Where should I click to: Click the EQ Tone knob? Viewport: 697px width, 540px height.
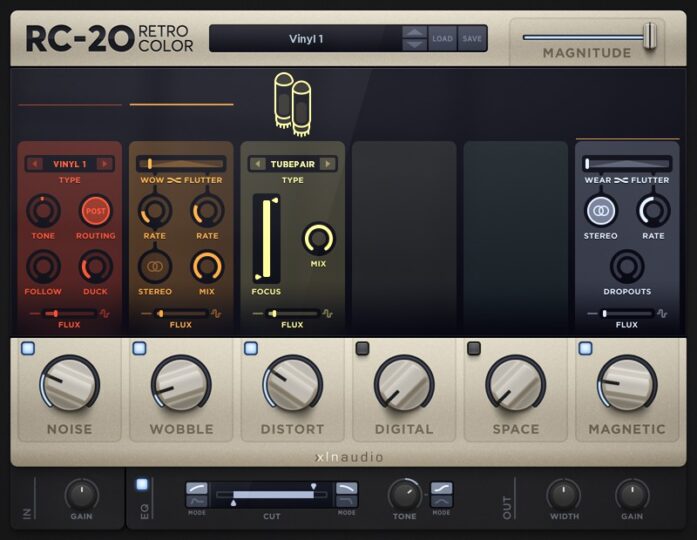point(405,495)
